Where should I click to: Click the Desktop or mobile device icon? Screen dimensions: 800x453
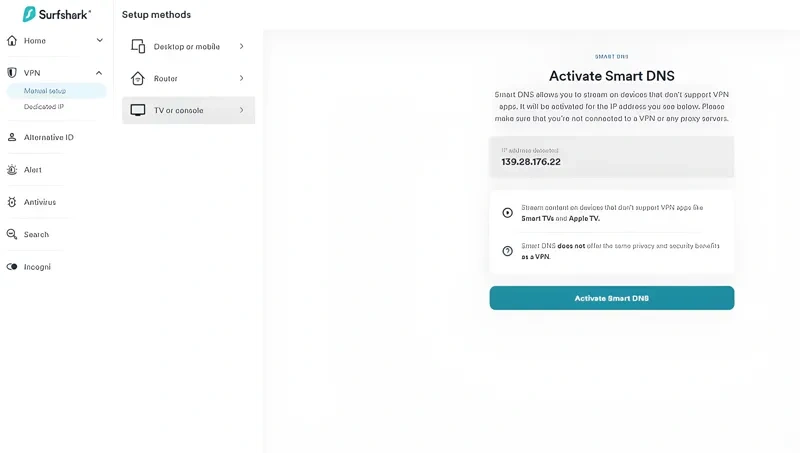pos(138,46)
